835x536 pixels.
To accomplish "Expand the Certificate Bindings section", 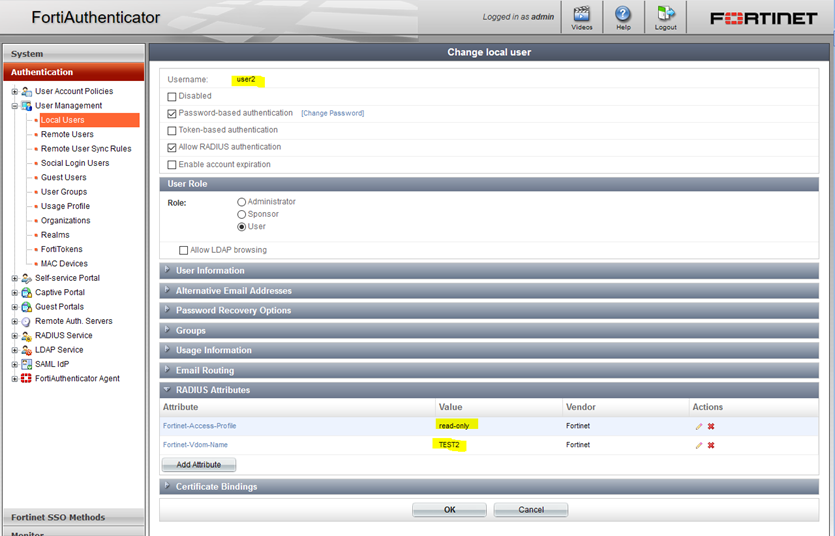I will pyautogui.click(x=216, y=487).
